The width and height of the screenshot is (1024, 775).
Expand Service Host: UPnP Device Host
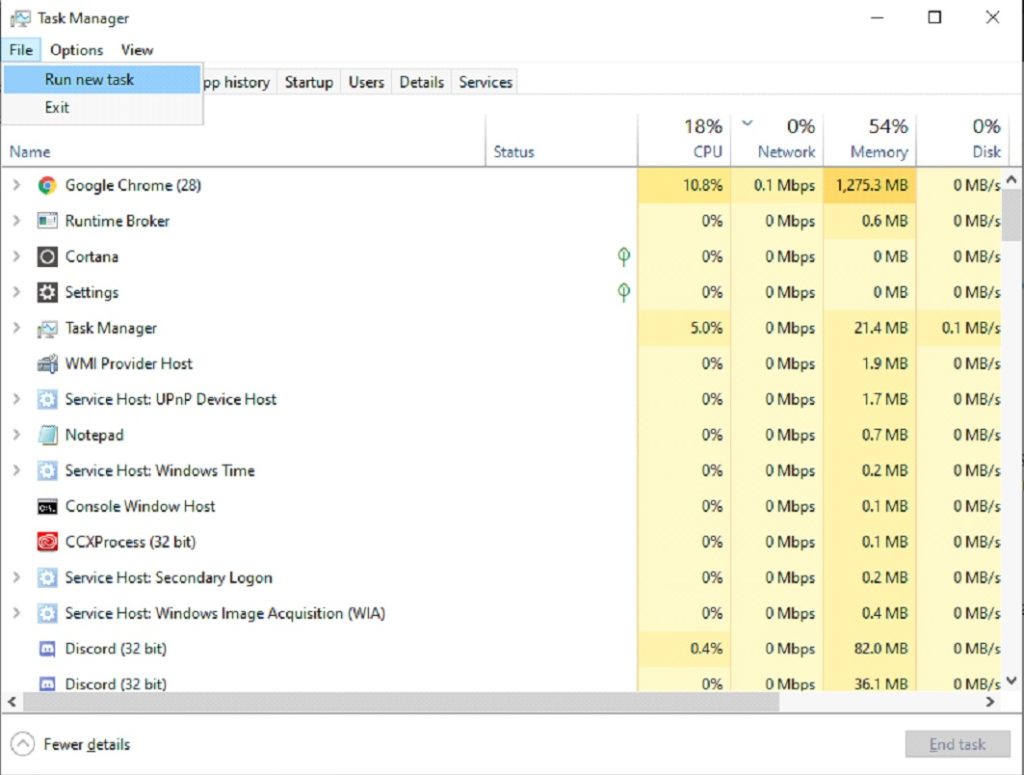click(x=16, y=399)
